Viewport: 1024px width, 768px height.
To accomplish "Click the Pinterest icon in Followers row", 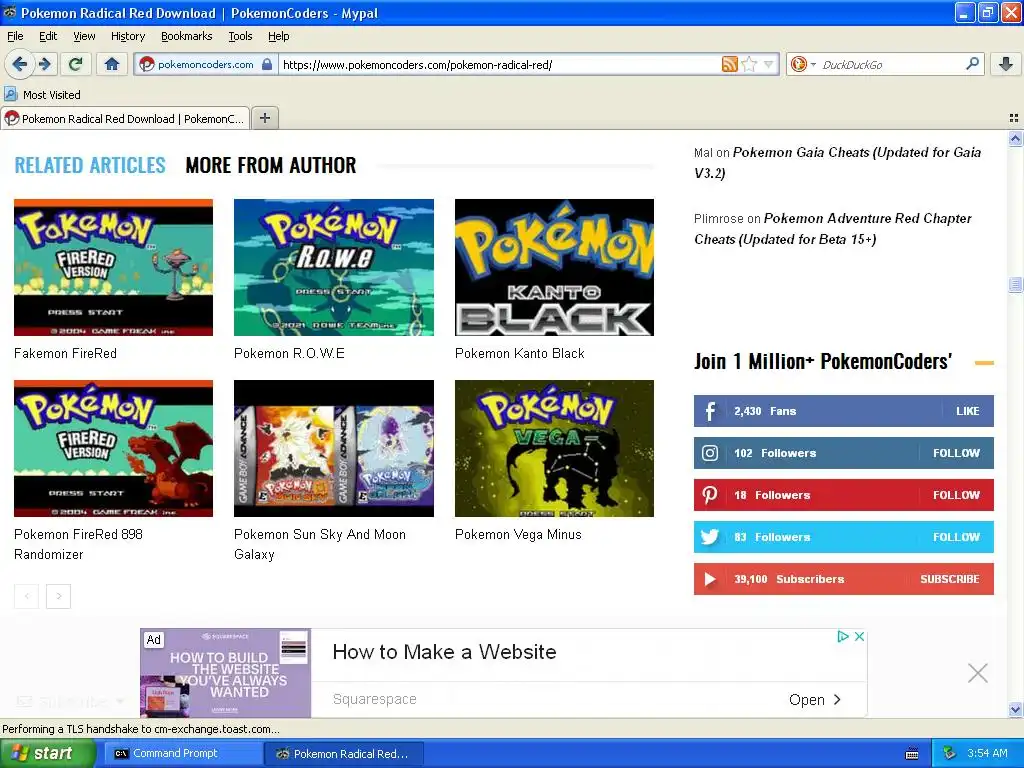I will click(710, 495).
